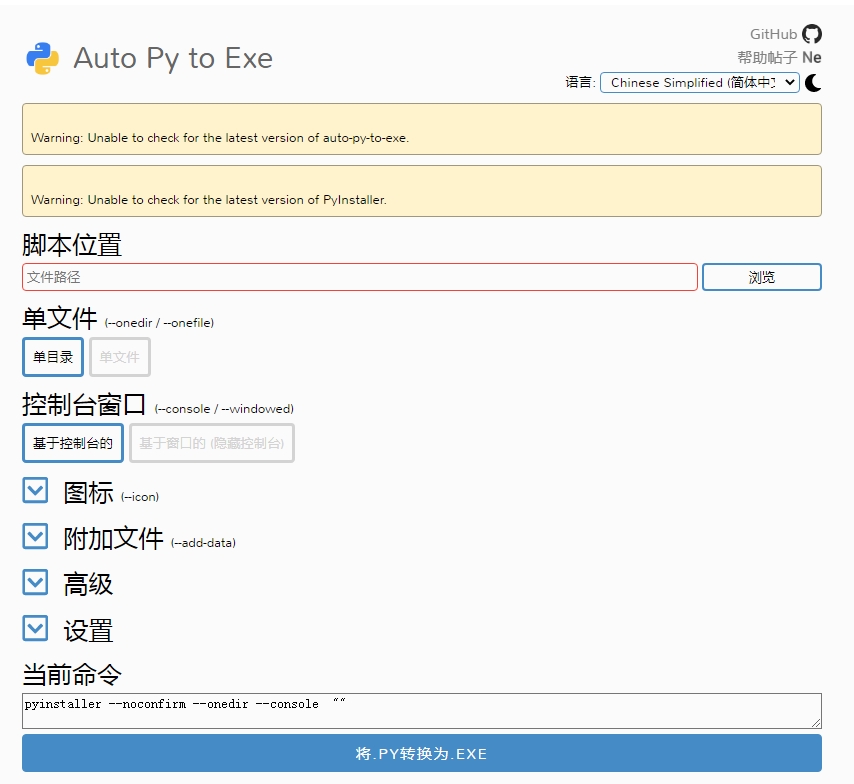The image size is (854, 784).
Task: Select the 单文件 one-file option
Action: point(120,357)
